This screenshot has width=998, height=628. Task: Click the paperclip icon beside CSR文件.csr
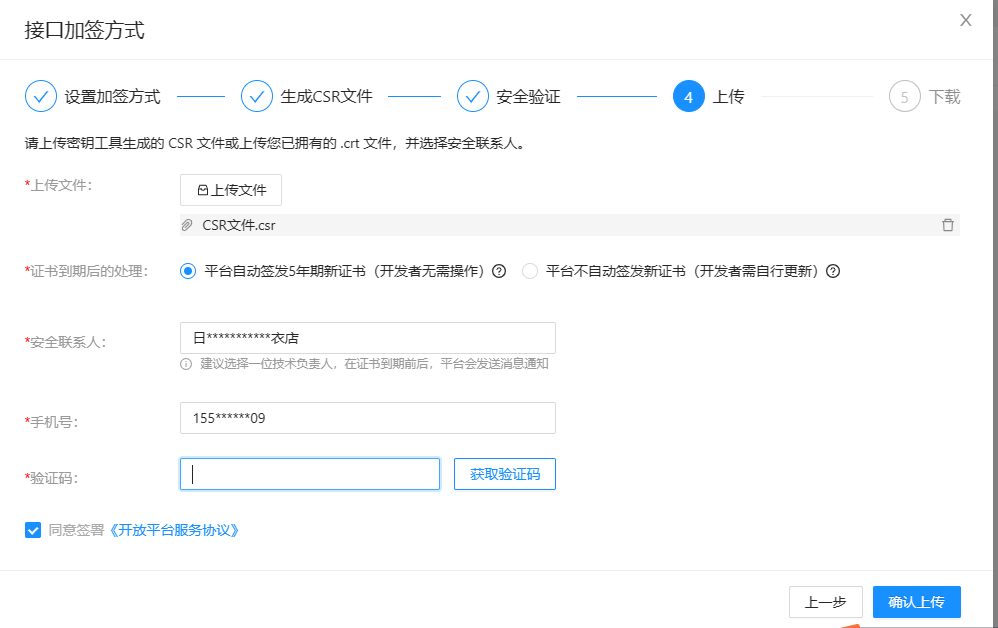point(187,225)
